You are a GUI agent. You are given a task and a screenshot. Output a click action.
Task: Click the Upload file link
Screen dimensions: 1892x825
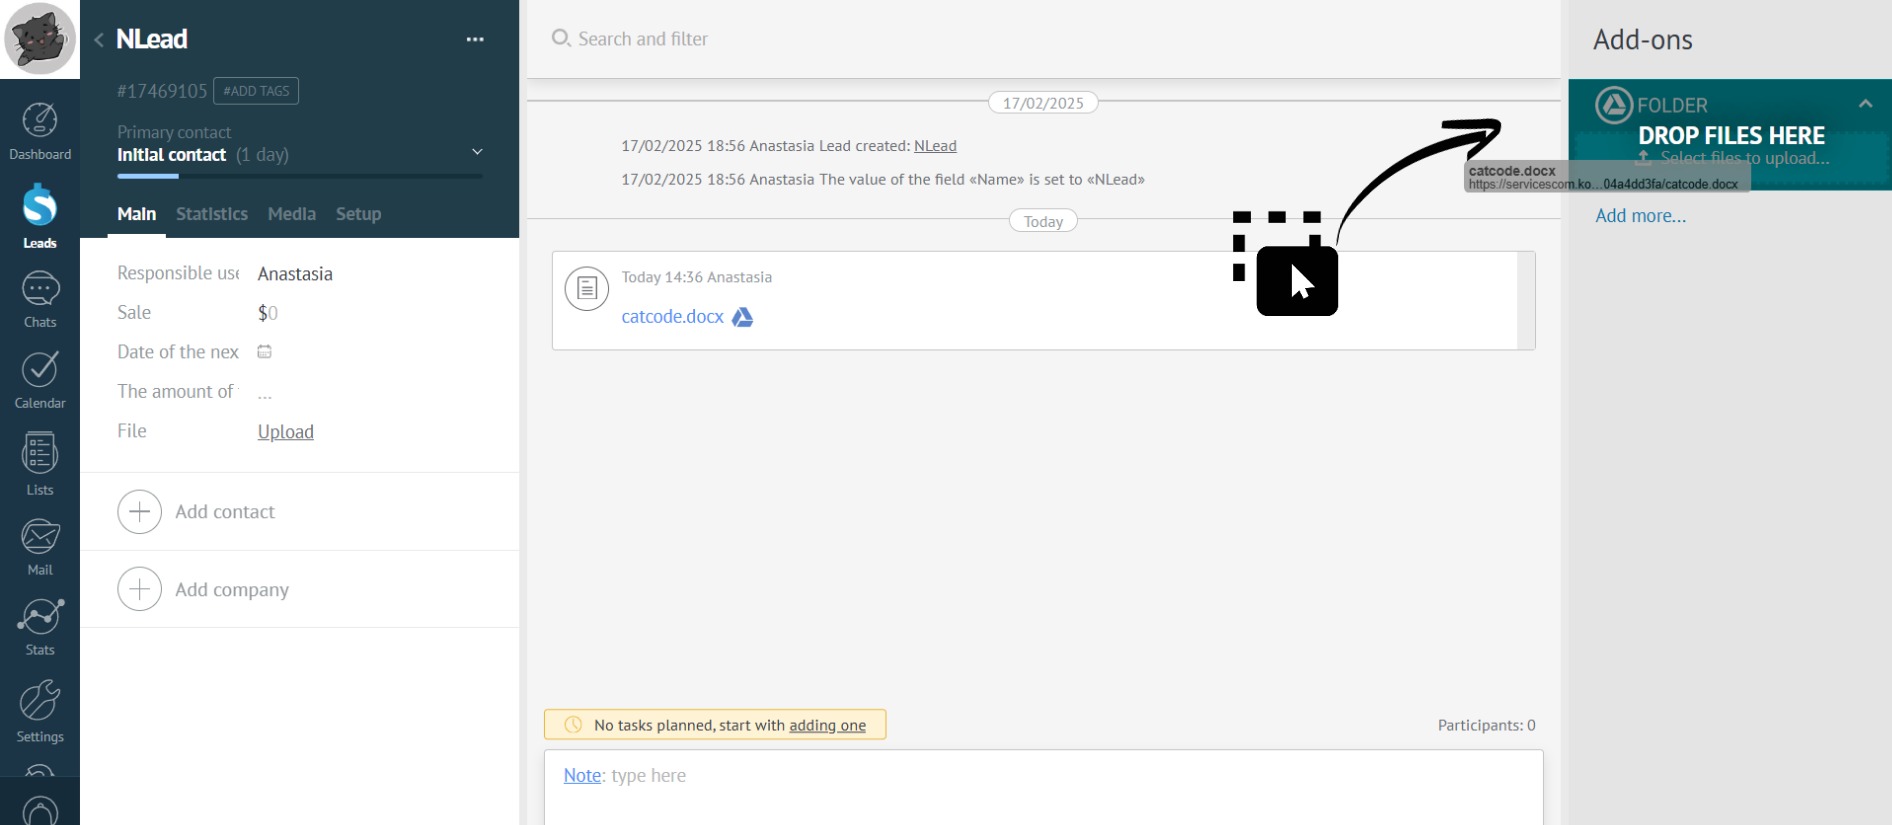pos(286,432)
